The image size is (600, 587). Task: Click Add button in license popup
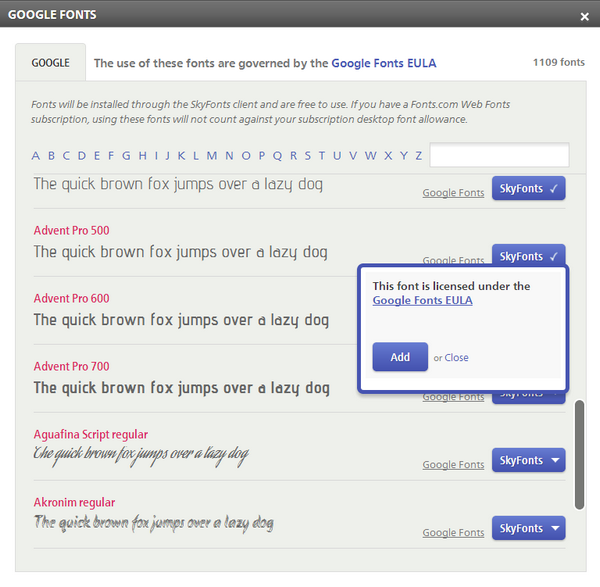click(400, 357)
